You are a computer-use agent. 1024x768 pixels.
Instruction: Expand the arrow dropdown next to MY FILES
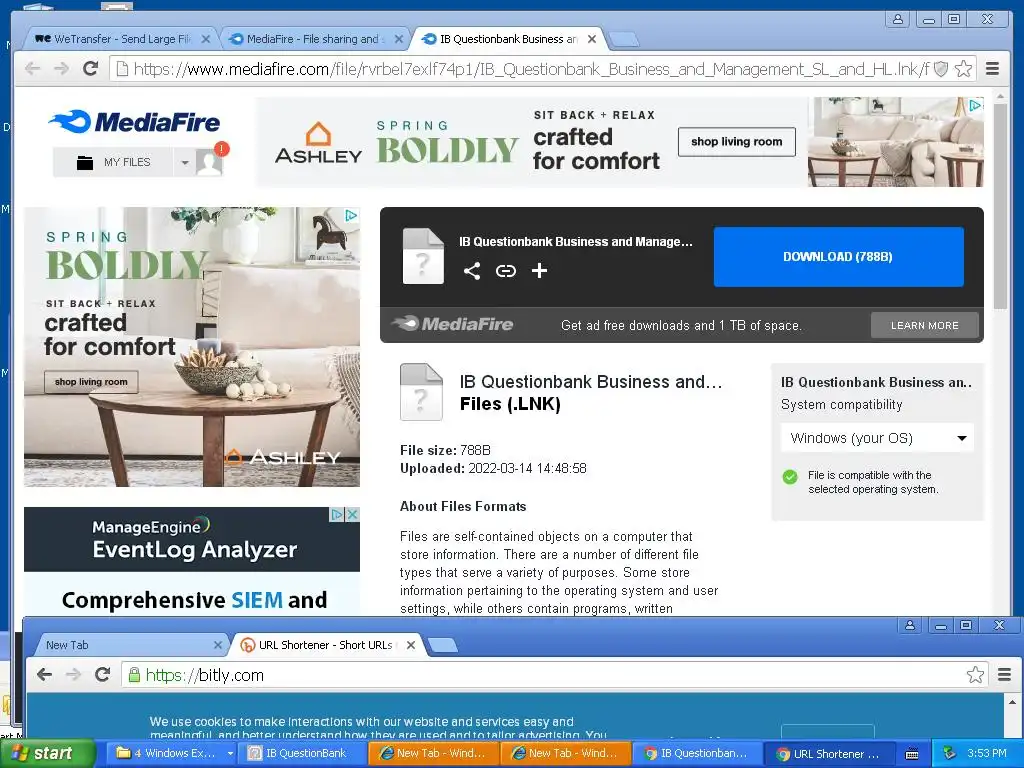tap(185, 162)
